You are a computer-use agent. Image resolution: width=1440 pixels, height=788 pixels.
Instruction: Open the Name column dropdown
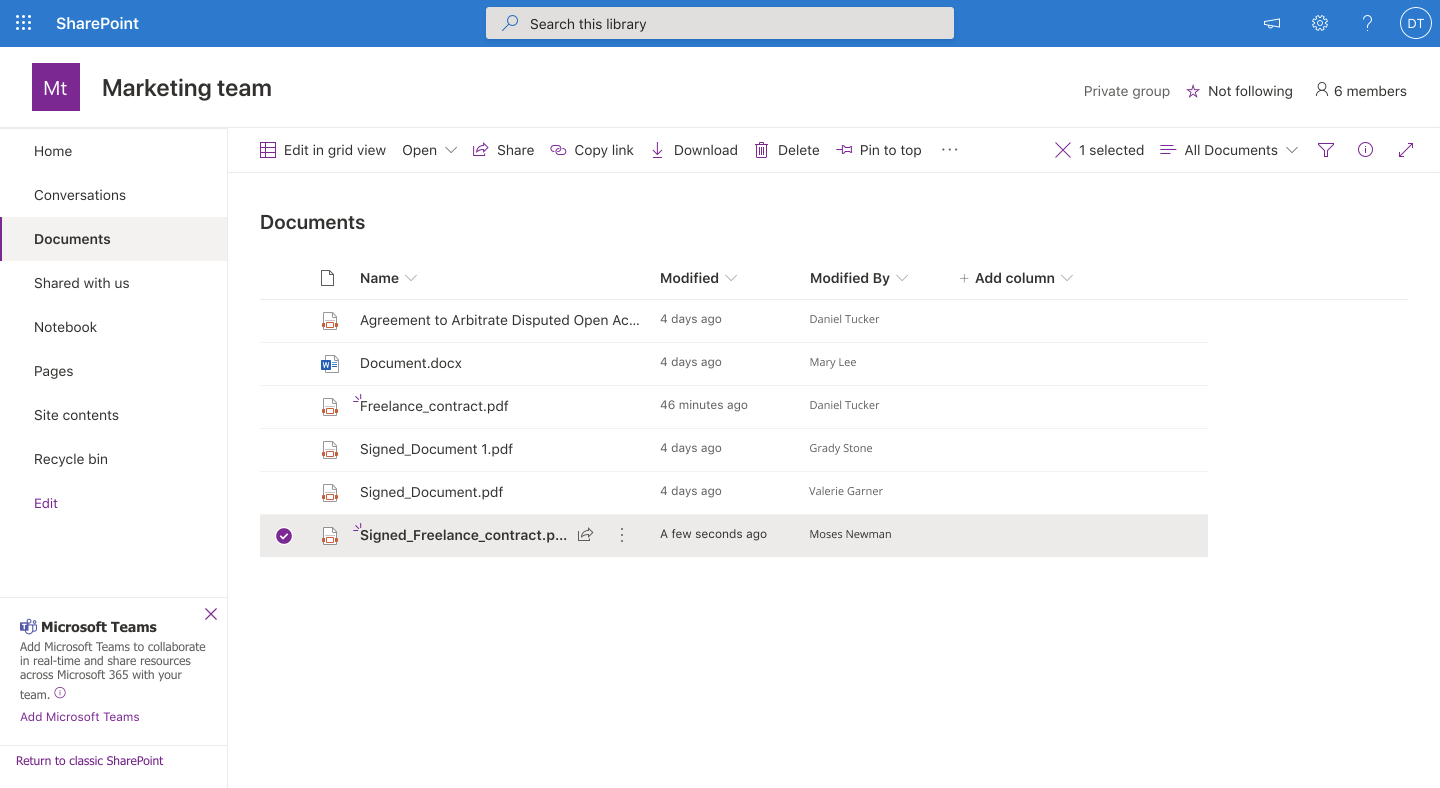pos(411,278)
